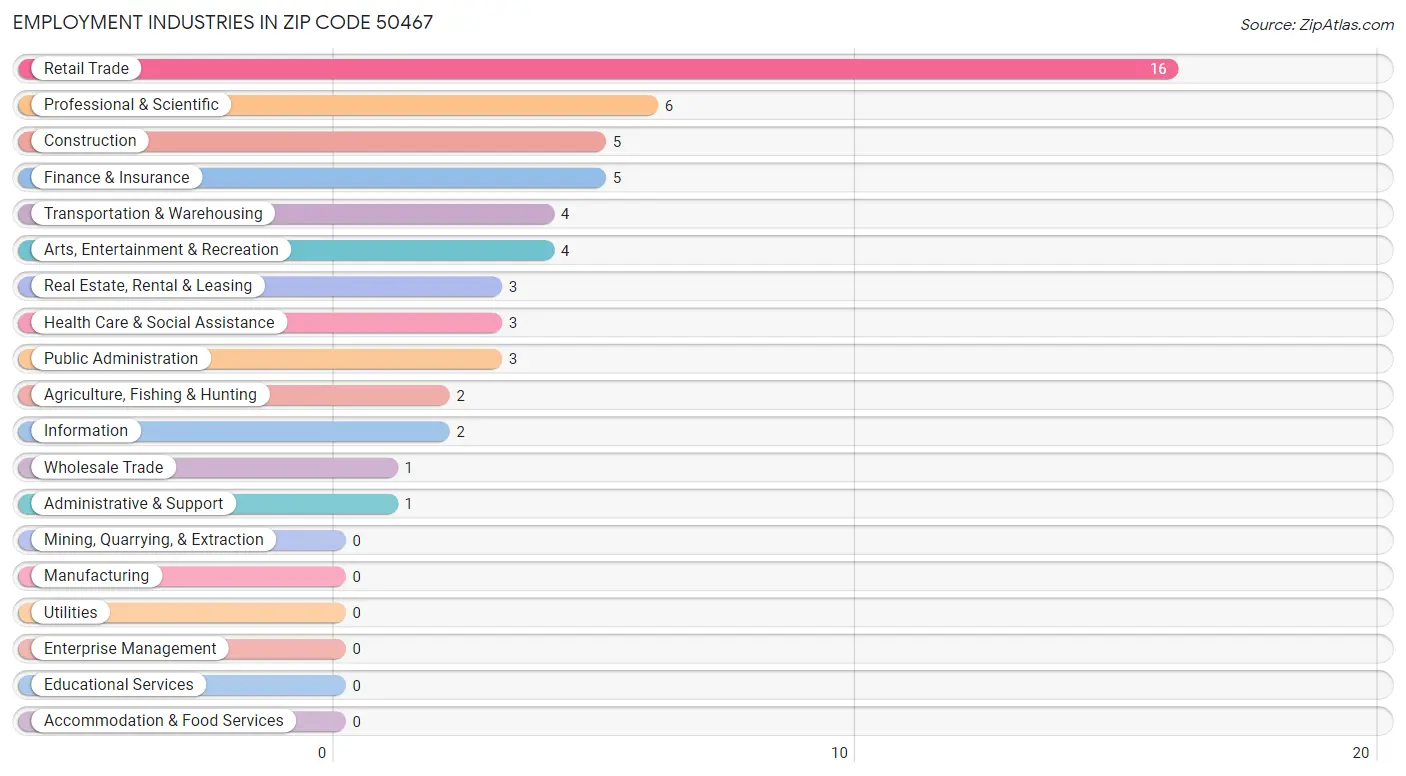The width and height of the screenshot is (1406, 776).
Task: Click the Retail Trade label
Action: point(86,69)
